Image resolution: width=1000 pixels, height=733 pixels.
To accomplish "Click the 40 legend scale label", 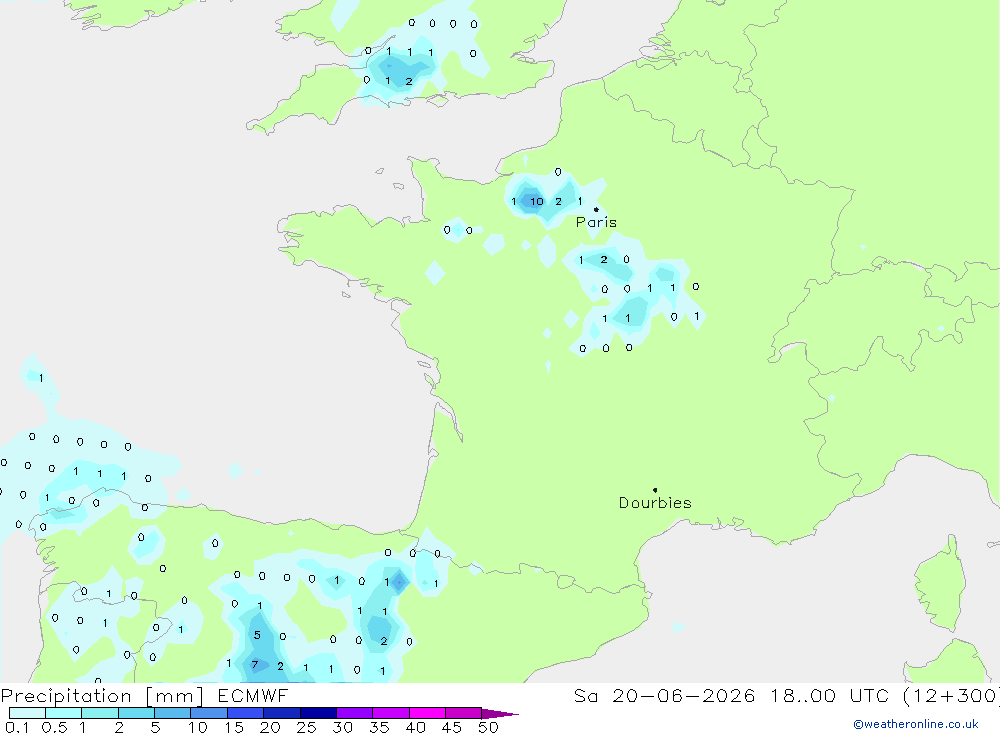I will (415, 727).
